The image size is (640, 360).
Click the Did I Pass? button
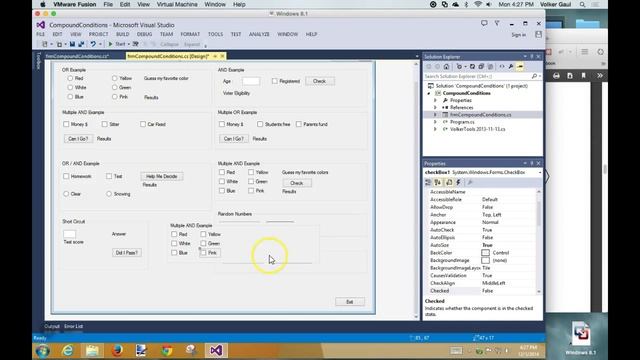tap(127, 253)
